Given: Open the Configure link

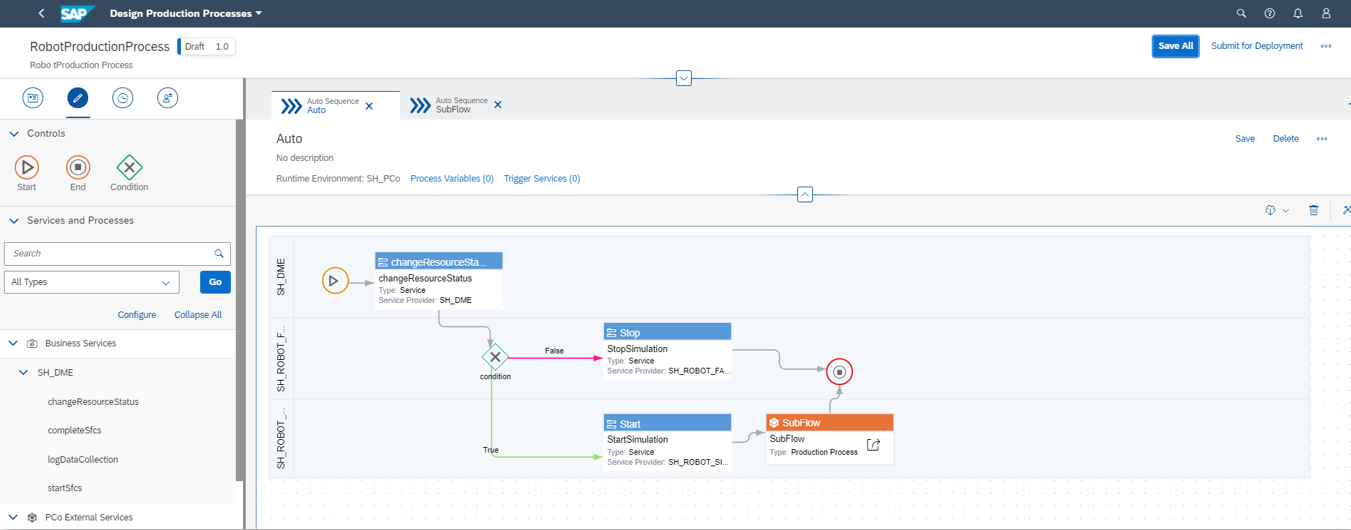Looking at the screenshot, I should [x=137, y=315].
